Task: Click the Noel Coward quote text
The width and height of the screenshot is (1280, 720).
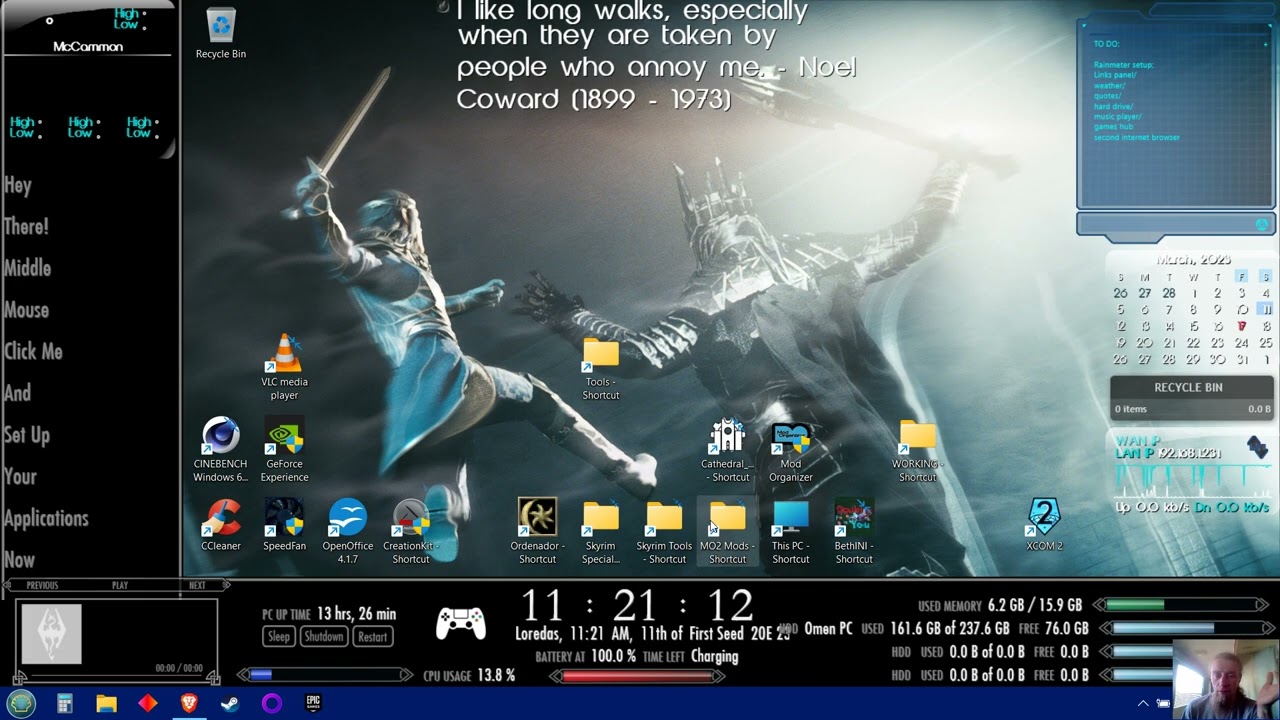Action: [656, 55]
